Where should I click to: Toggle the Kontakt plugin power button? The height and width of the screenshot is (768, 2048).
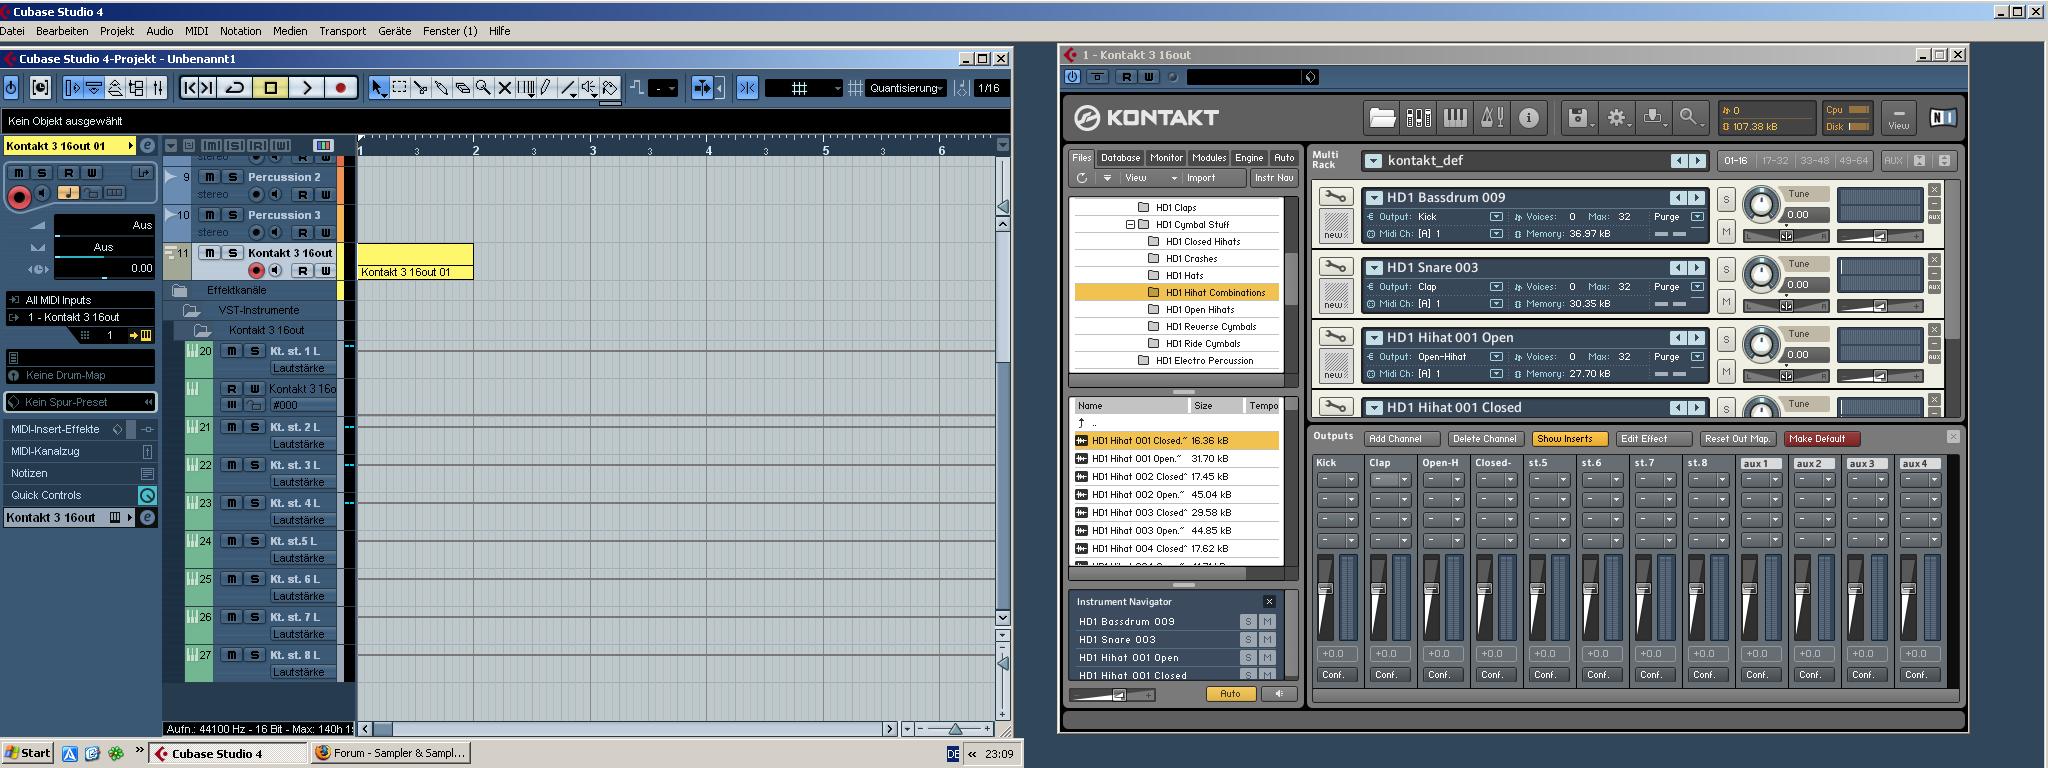point(1072,77)
